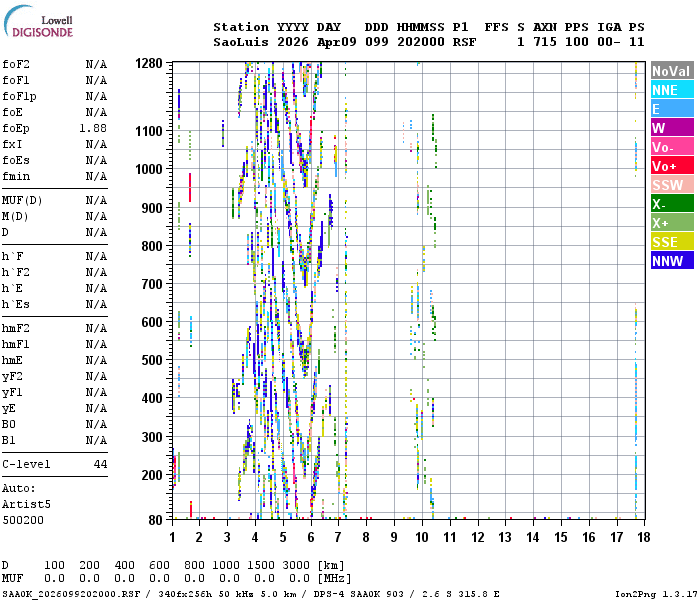Click the purple W legend swatch

coord(672,128)
